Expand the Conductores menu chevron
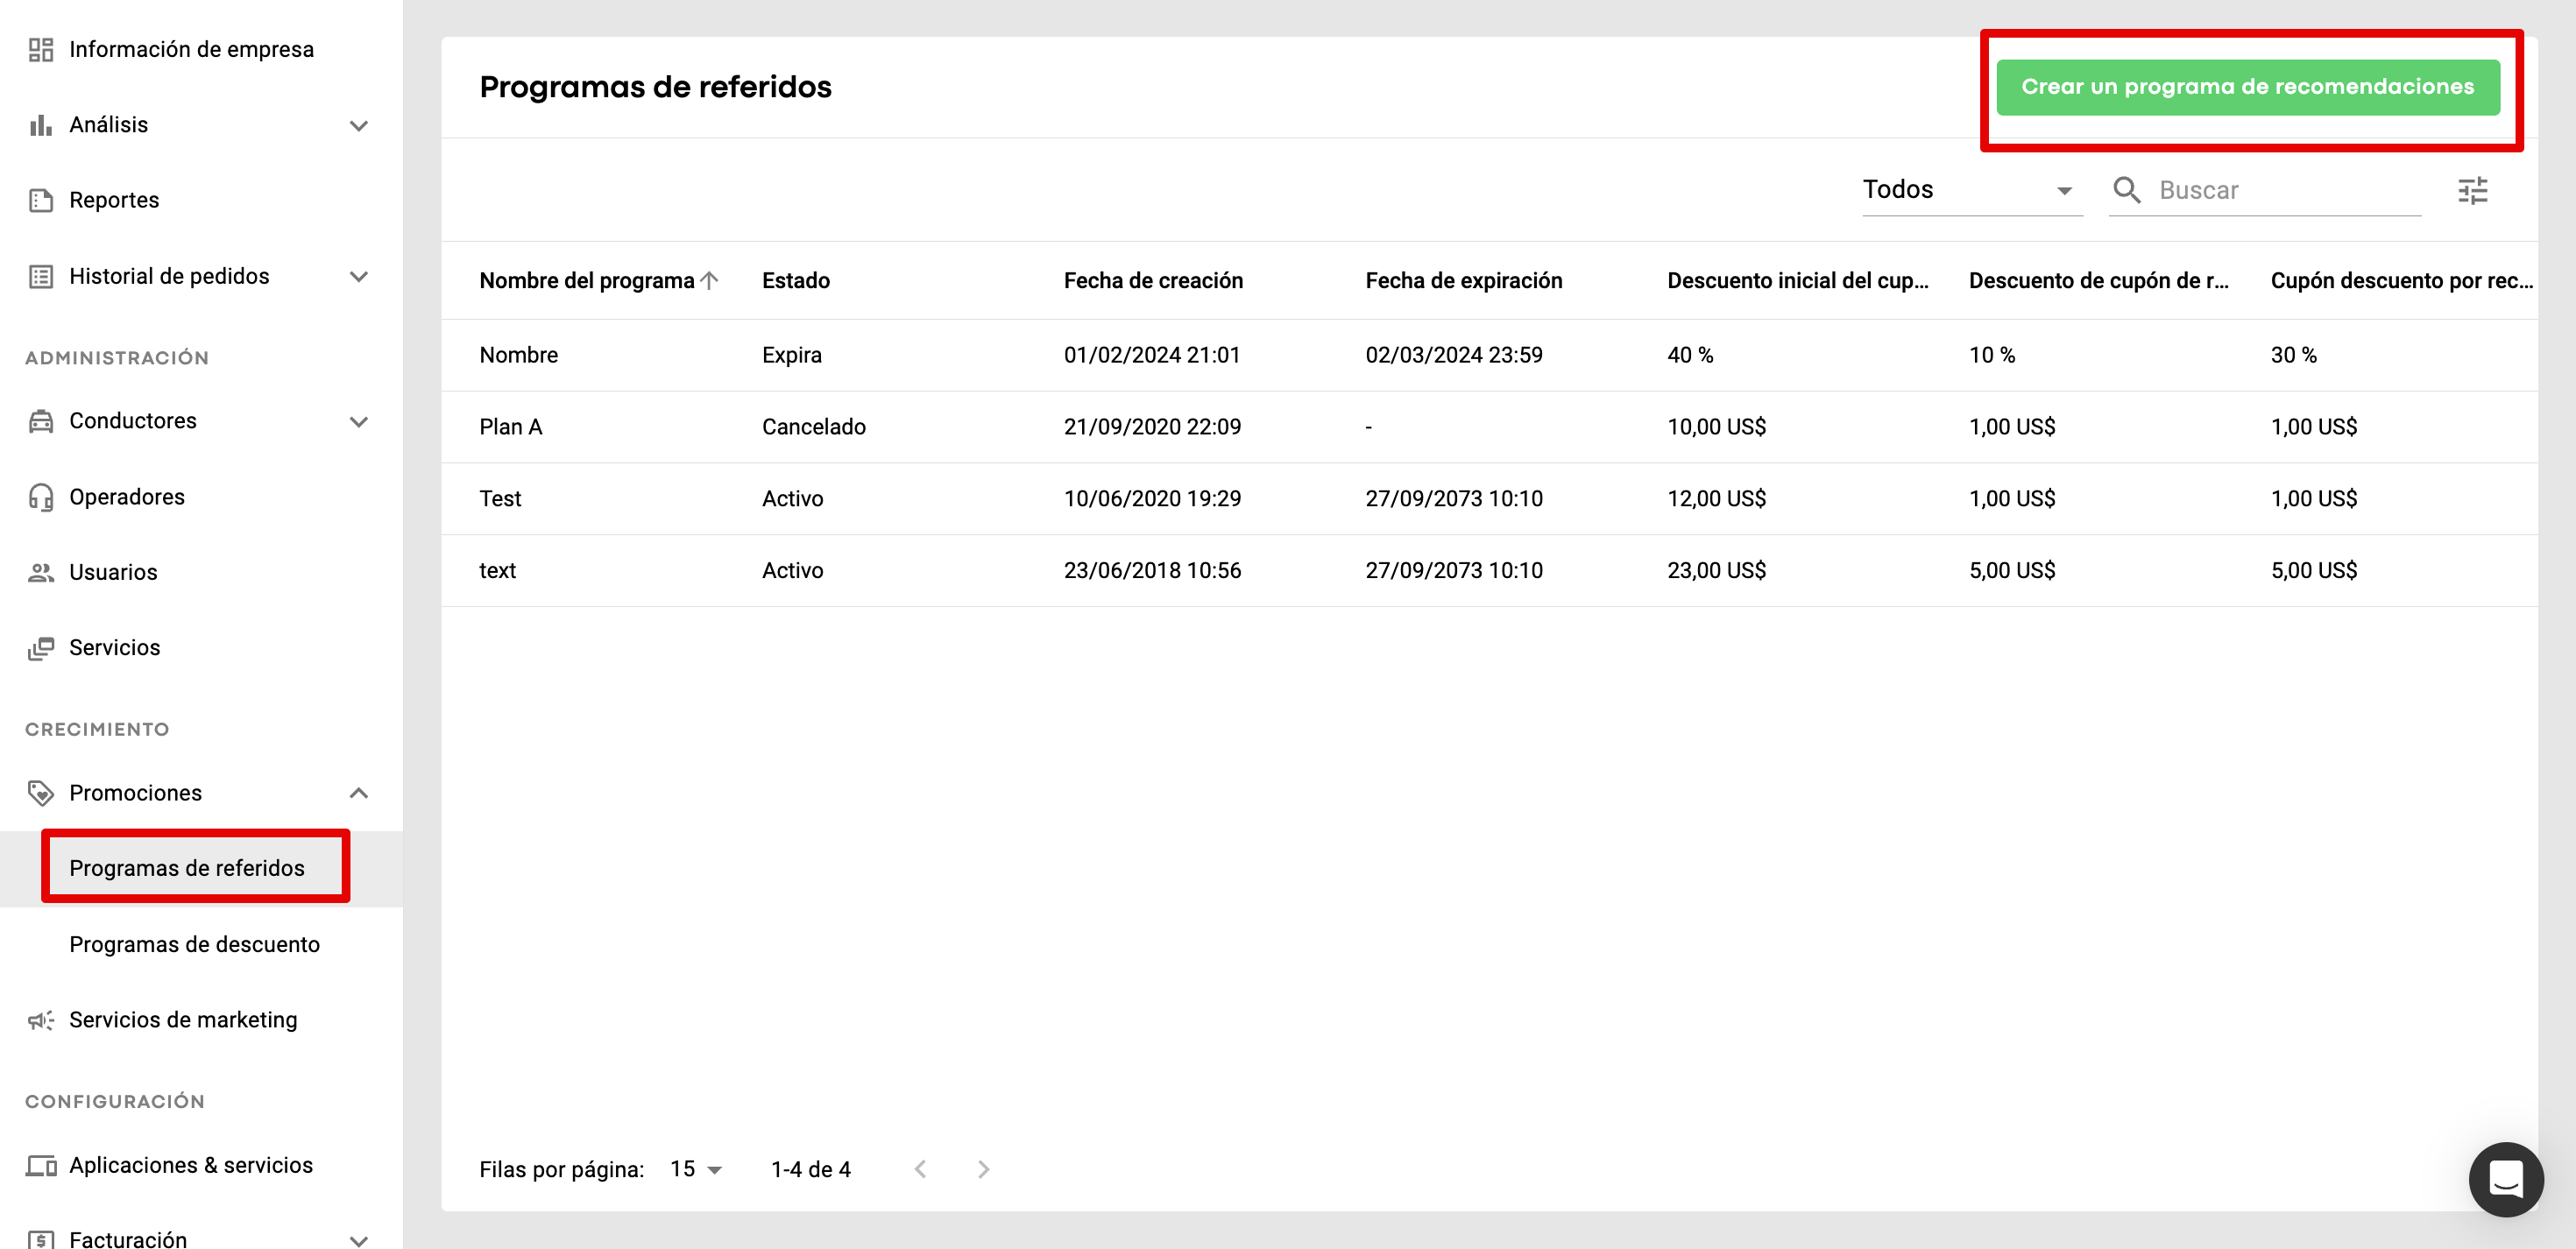 (x=359, y=421)
